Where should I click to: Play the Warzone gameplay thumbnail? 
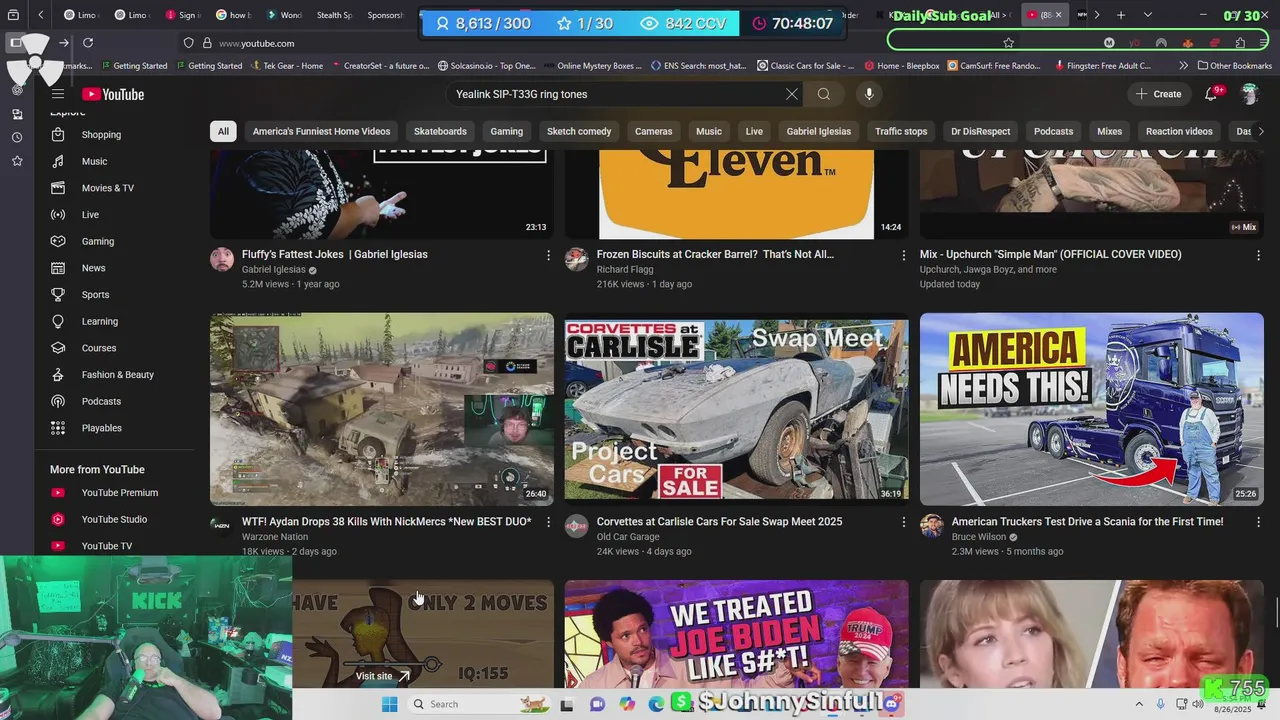coord(381,409)
